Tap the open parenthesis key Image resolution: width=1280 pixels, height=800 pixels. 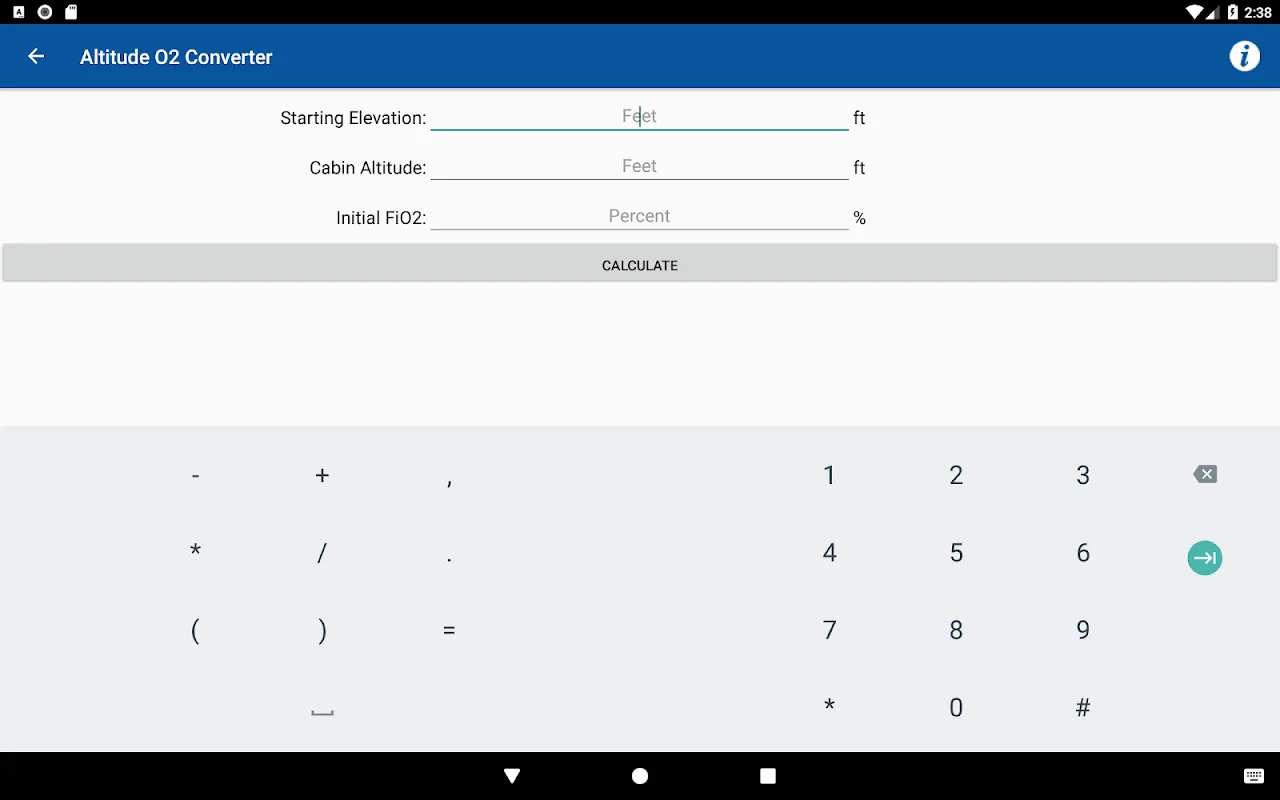(195, 630)
